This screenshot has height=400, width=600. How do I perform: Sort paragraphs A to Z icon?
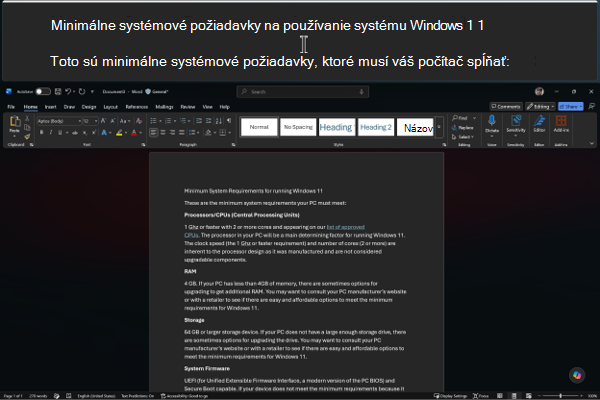click(218, 121)
